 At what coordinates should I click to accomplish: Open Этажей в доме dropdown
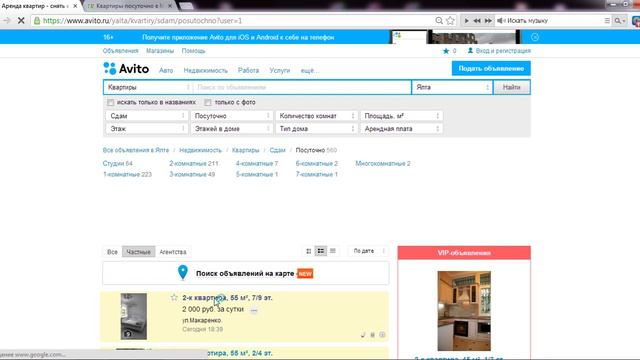pyautogui.click(x=231, y=129)
